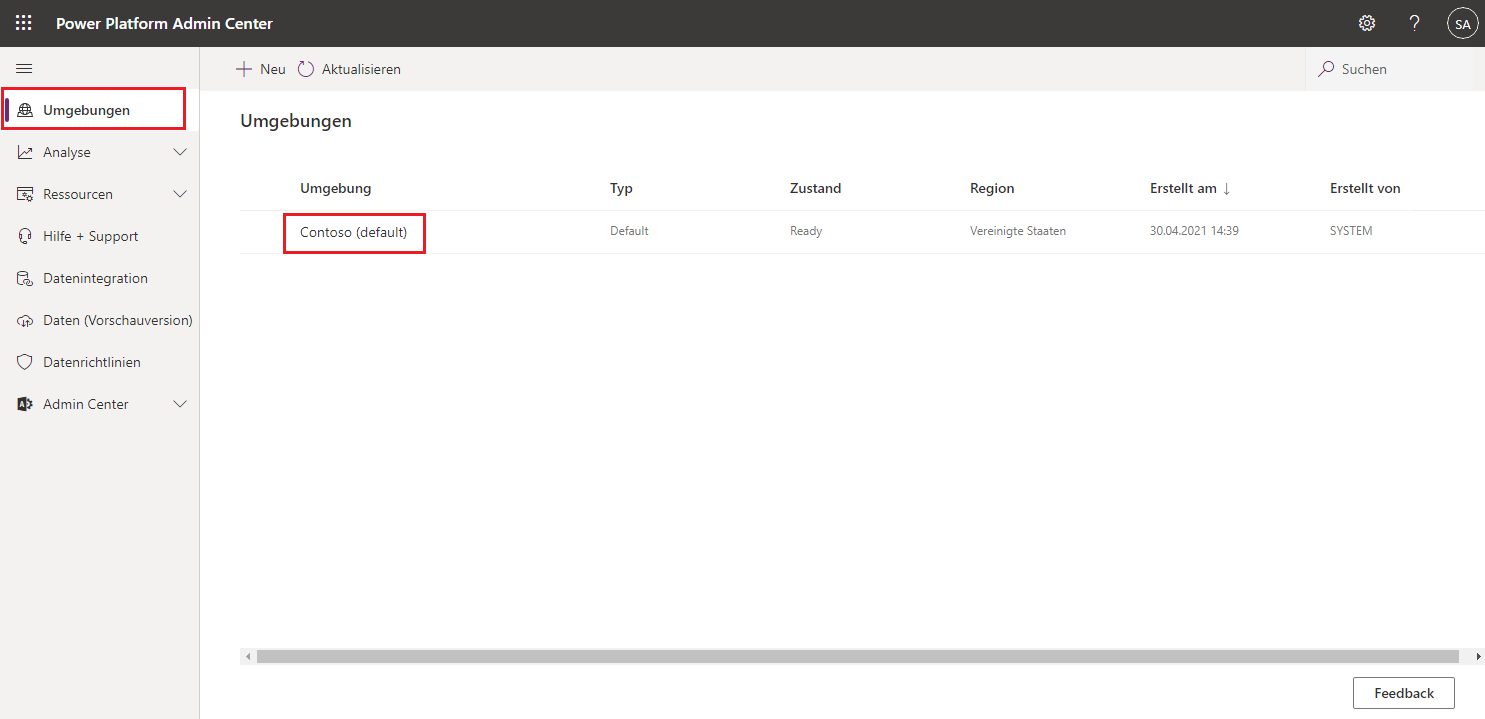Expand the Admin Center chevron
The height and width of the screenshot is (719, 1485).
[x=180, y=404]
